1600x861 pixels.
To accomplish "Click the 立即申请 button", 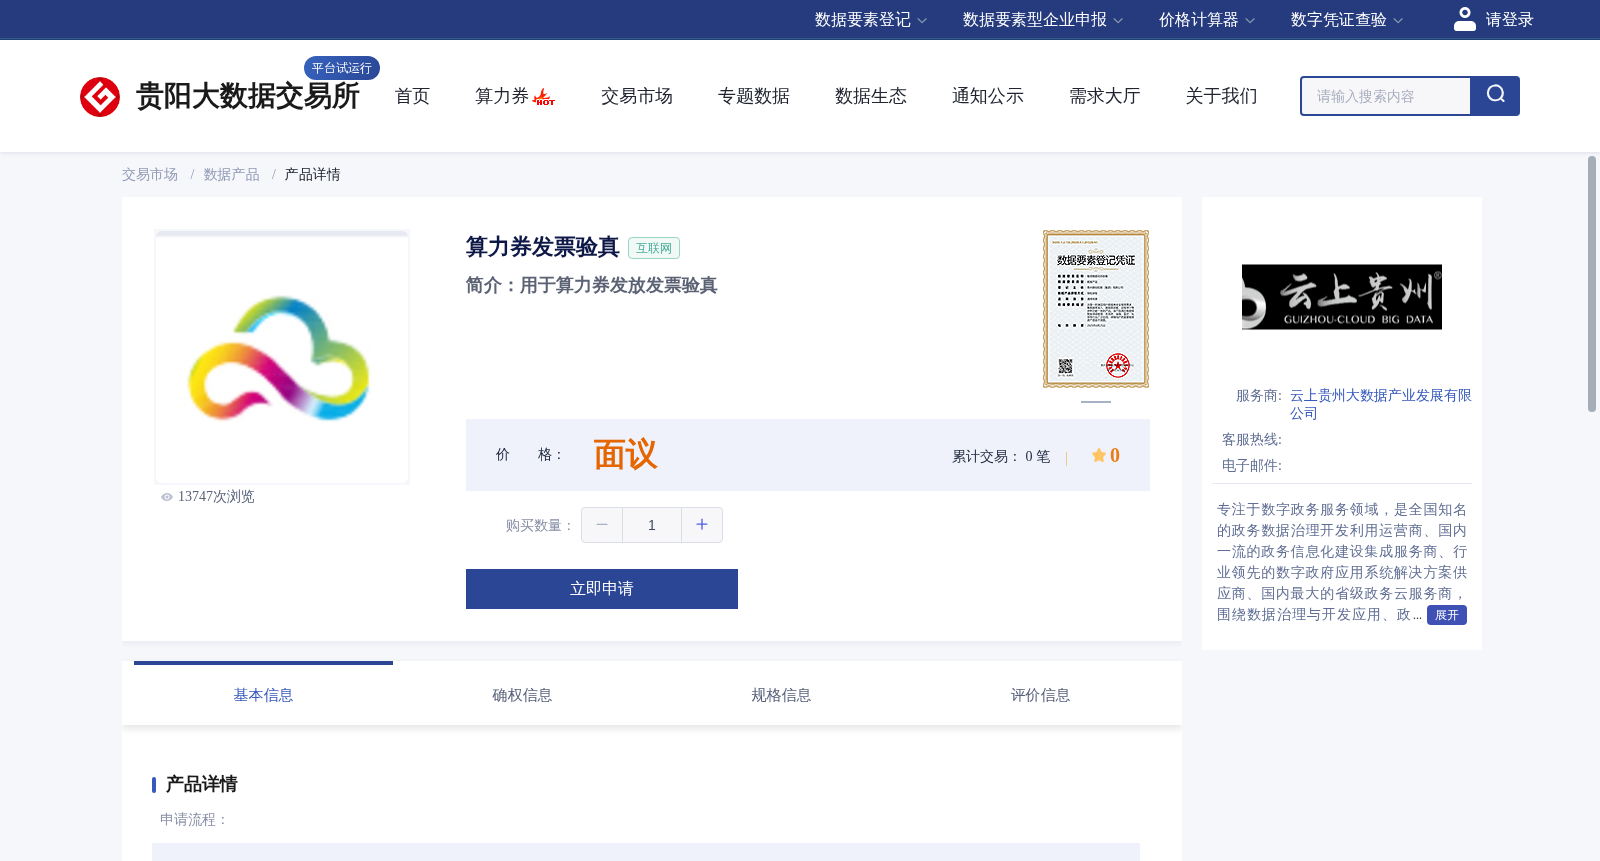I will pos(602,589).
